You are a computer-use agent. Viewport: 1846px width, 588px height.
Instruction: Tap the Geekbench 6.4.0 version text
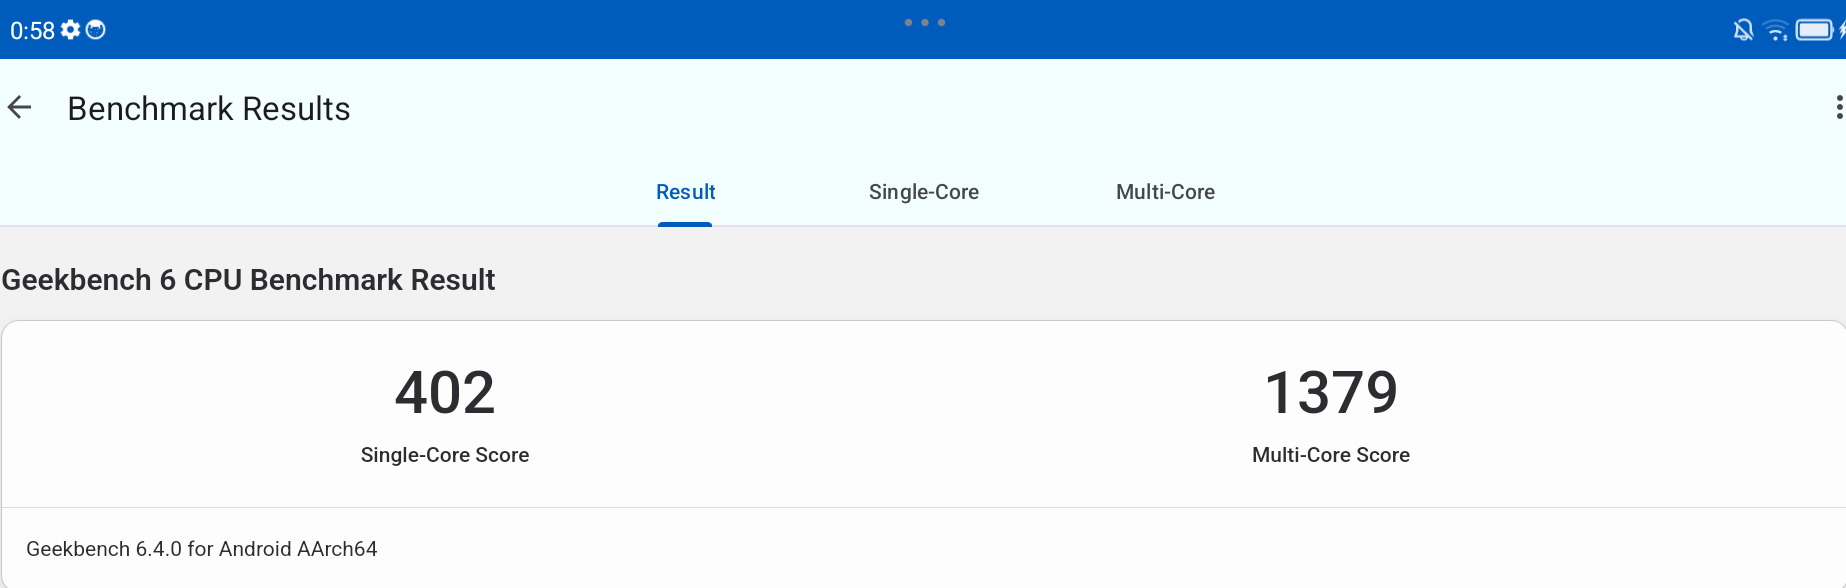201,549
